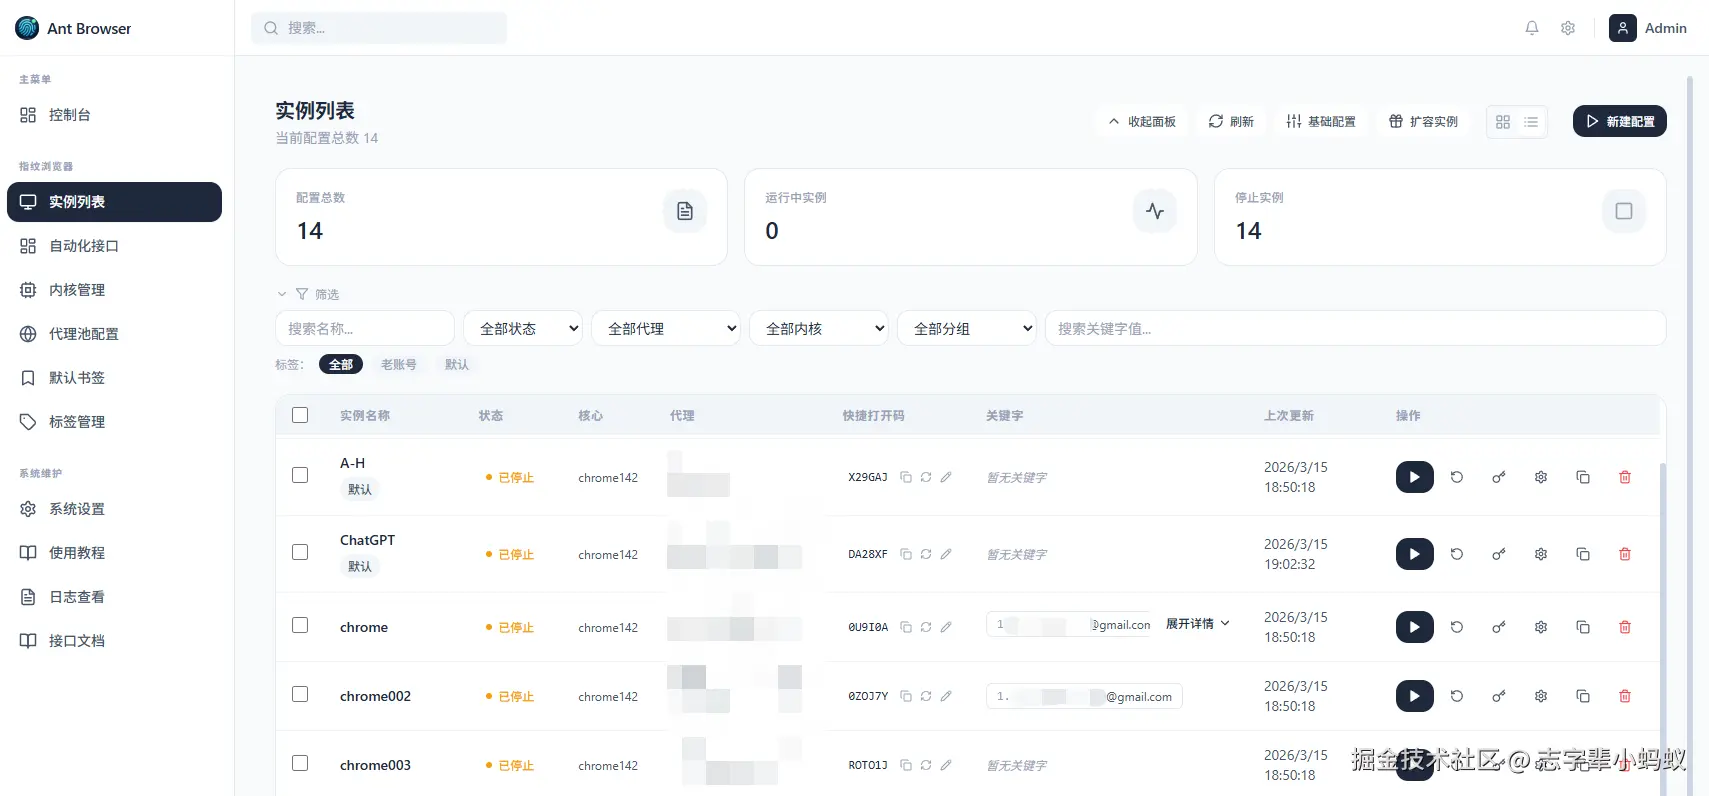1709x796 pixels.
Task: Open the 全部分组 group dropdown
Action: [x=967, y=328]
